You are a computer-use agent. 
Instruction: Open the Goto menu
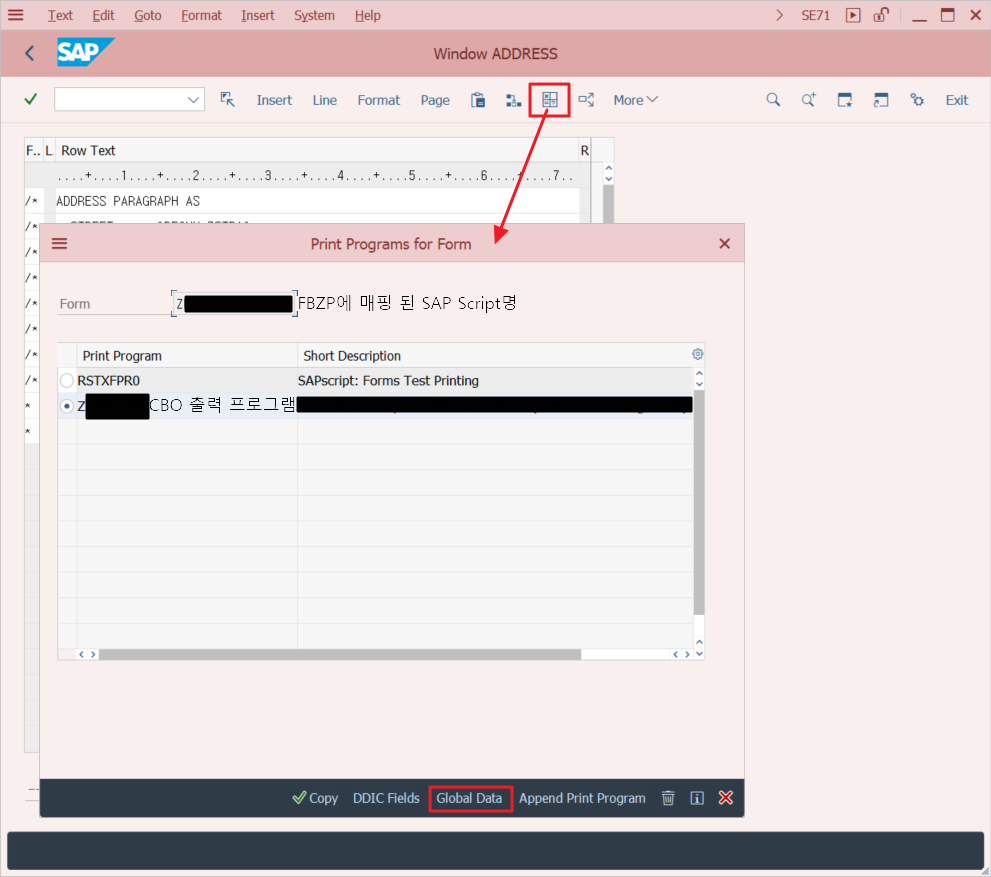pyautogui.click(x=148, y=15)
